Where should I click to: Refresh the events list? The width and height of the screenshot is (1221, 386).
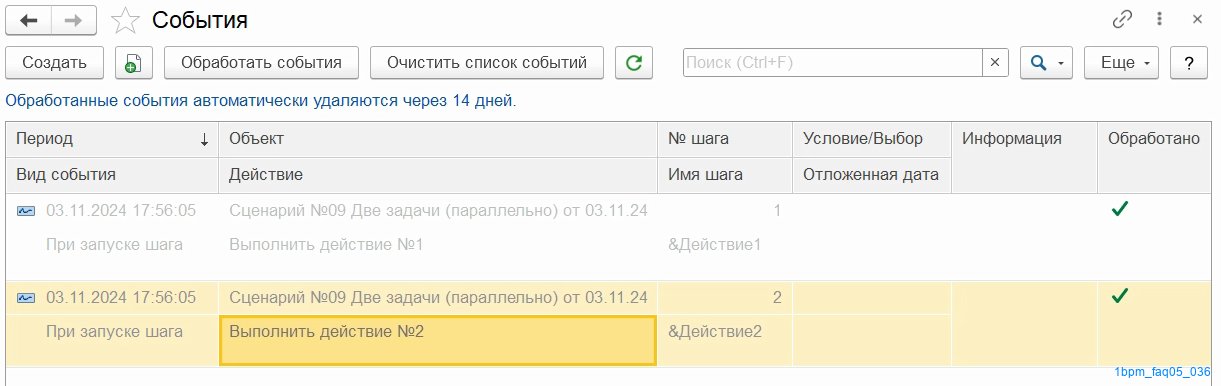point(633,63)
